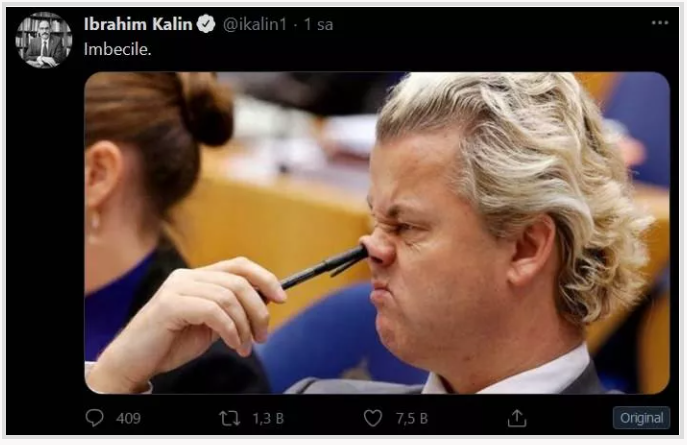The height and width of the screenshot is (445, 687).
Task: Click the retweet arrows icon
Action: 230,418
